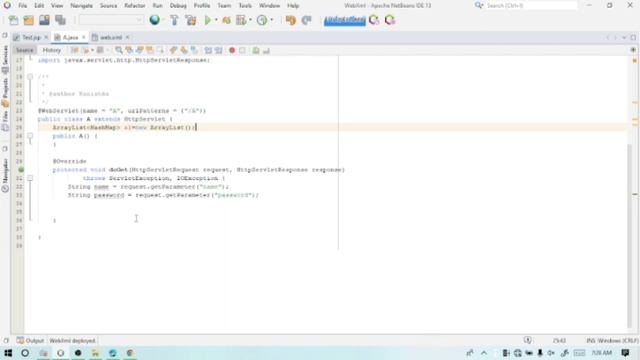Maximize the editor window via corner icon

click(633, 38)
